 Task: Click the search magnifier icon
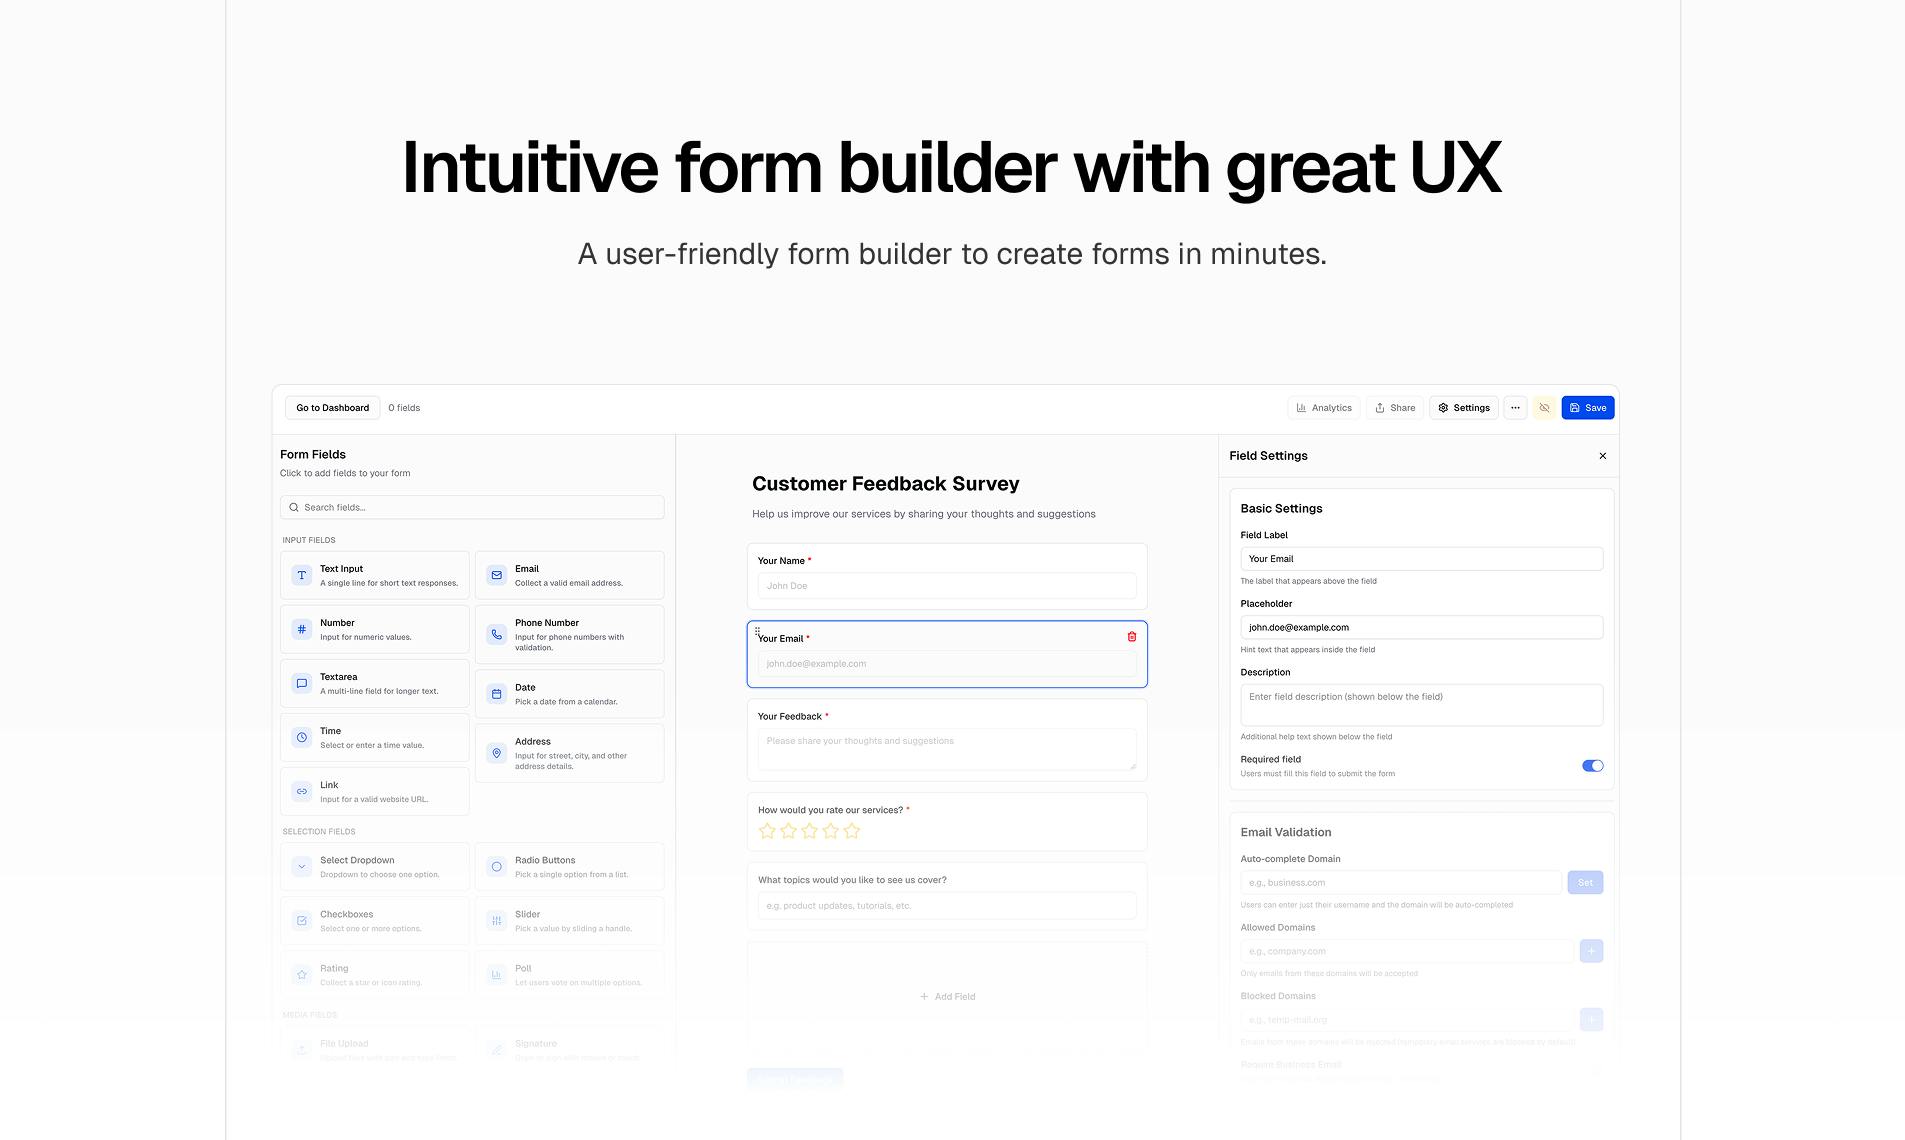pyautogui.click(x=294, y=507)
